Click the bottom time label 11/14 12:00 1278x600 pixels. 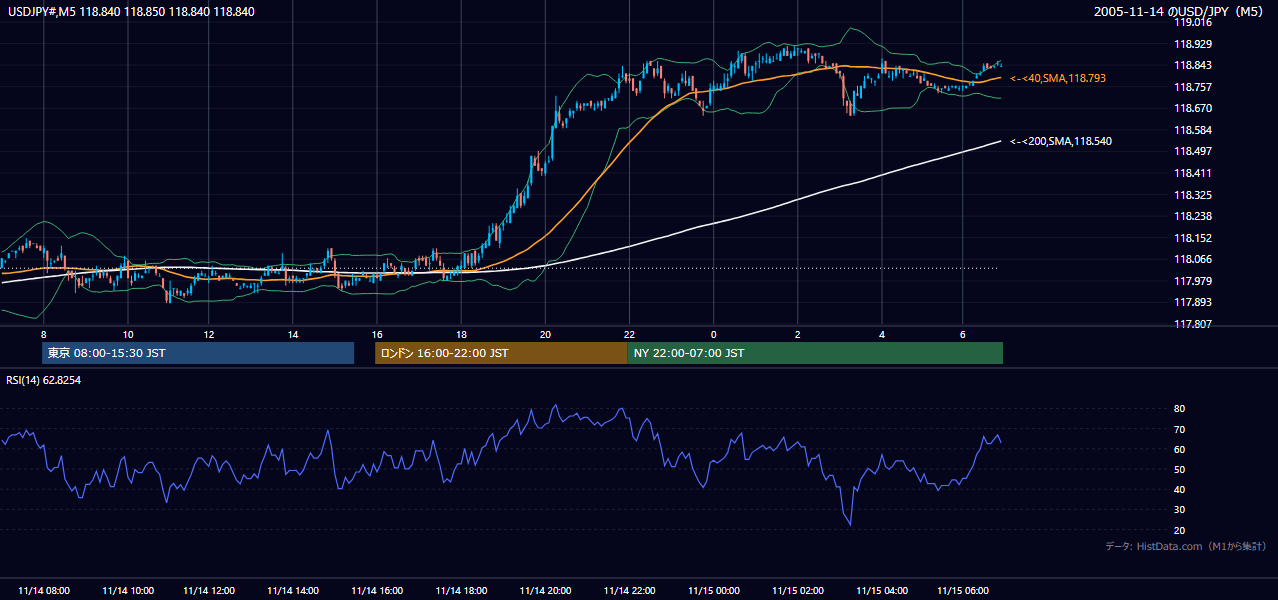click(210, 591)
